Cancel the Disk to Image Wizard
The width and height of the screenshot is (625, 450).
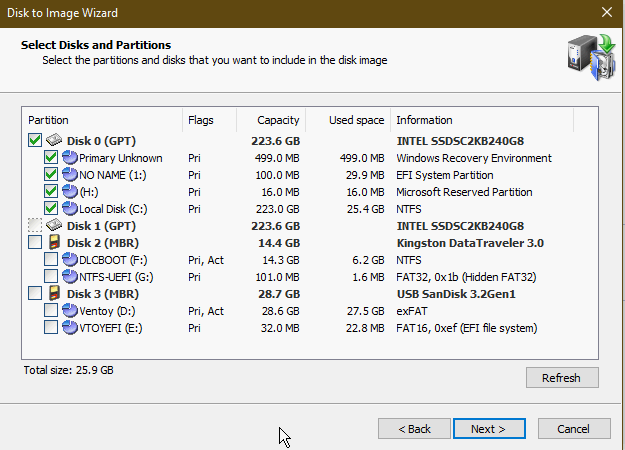coord(573,429)
